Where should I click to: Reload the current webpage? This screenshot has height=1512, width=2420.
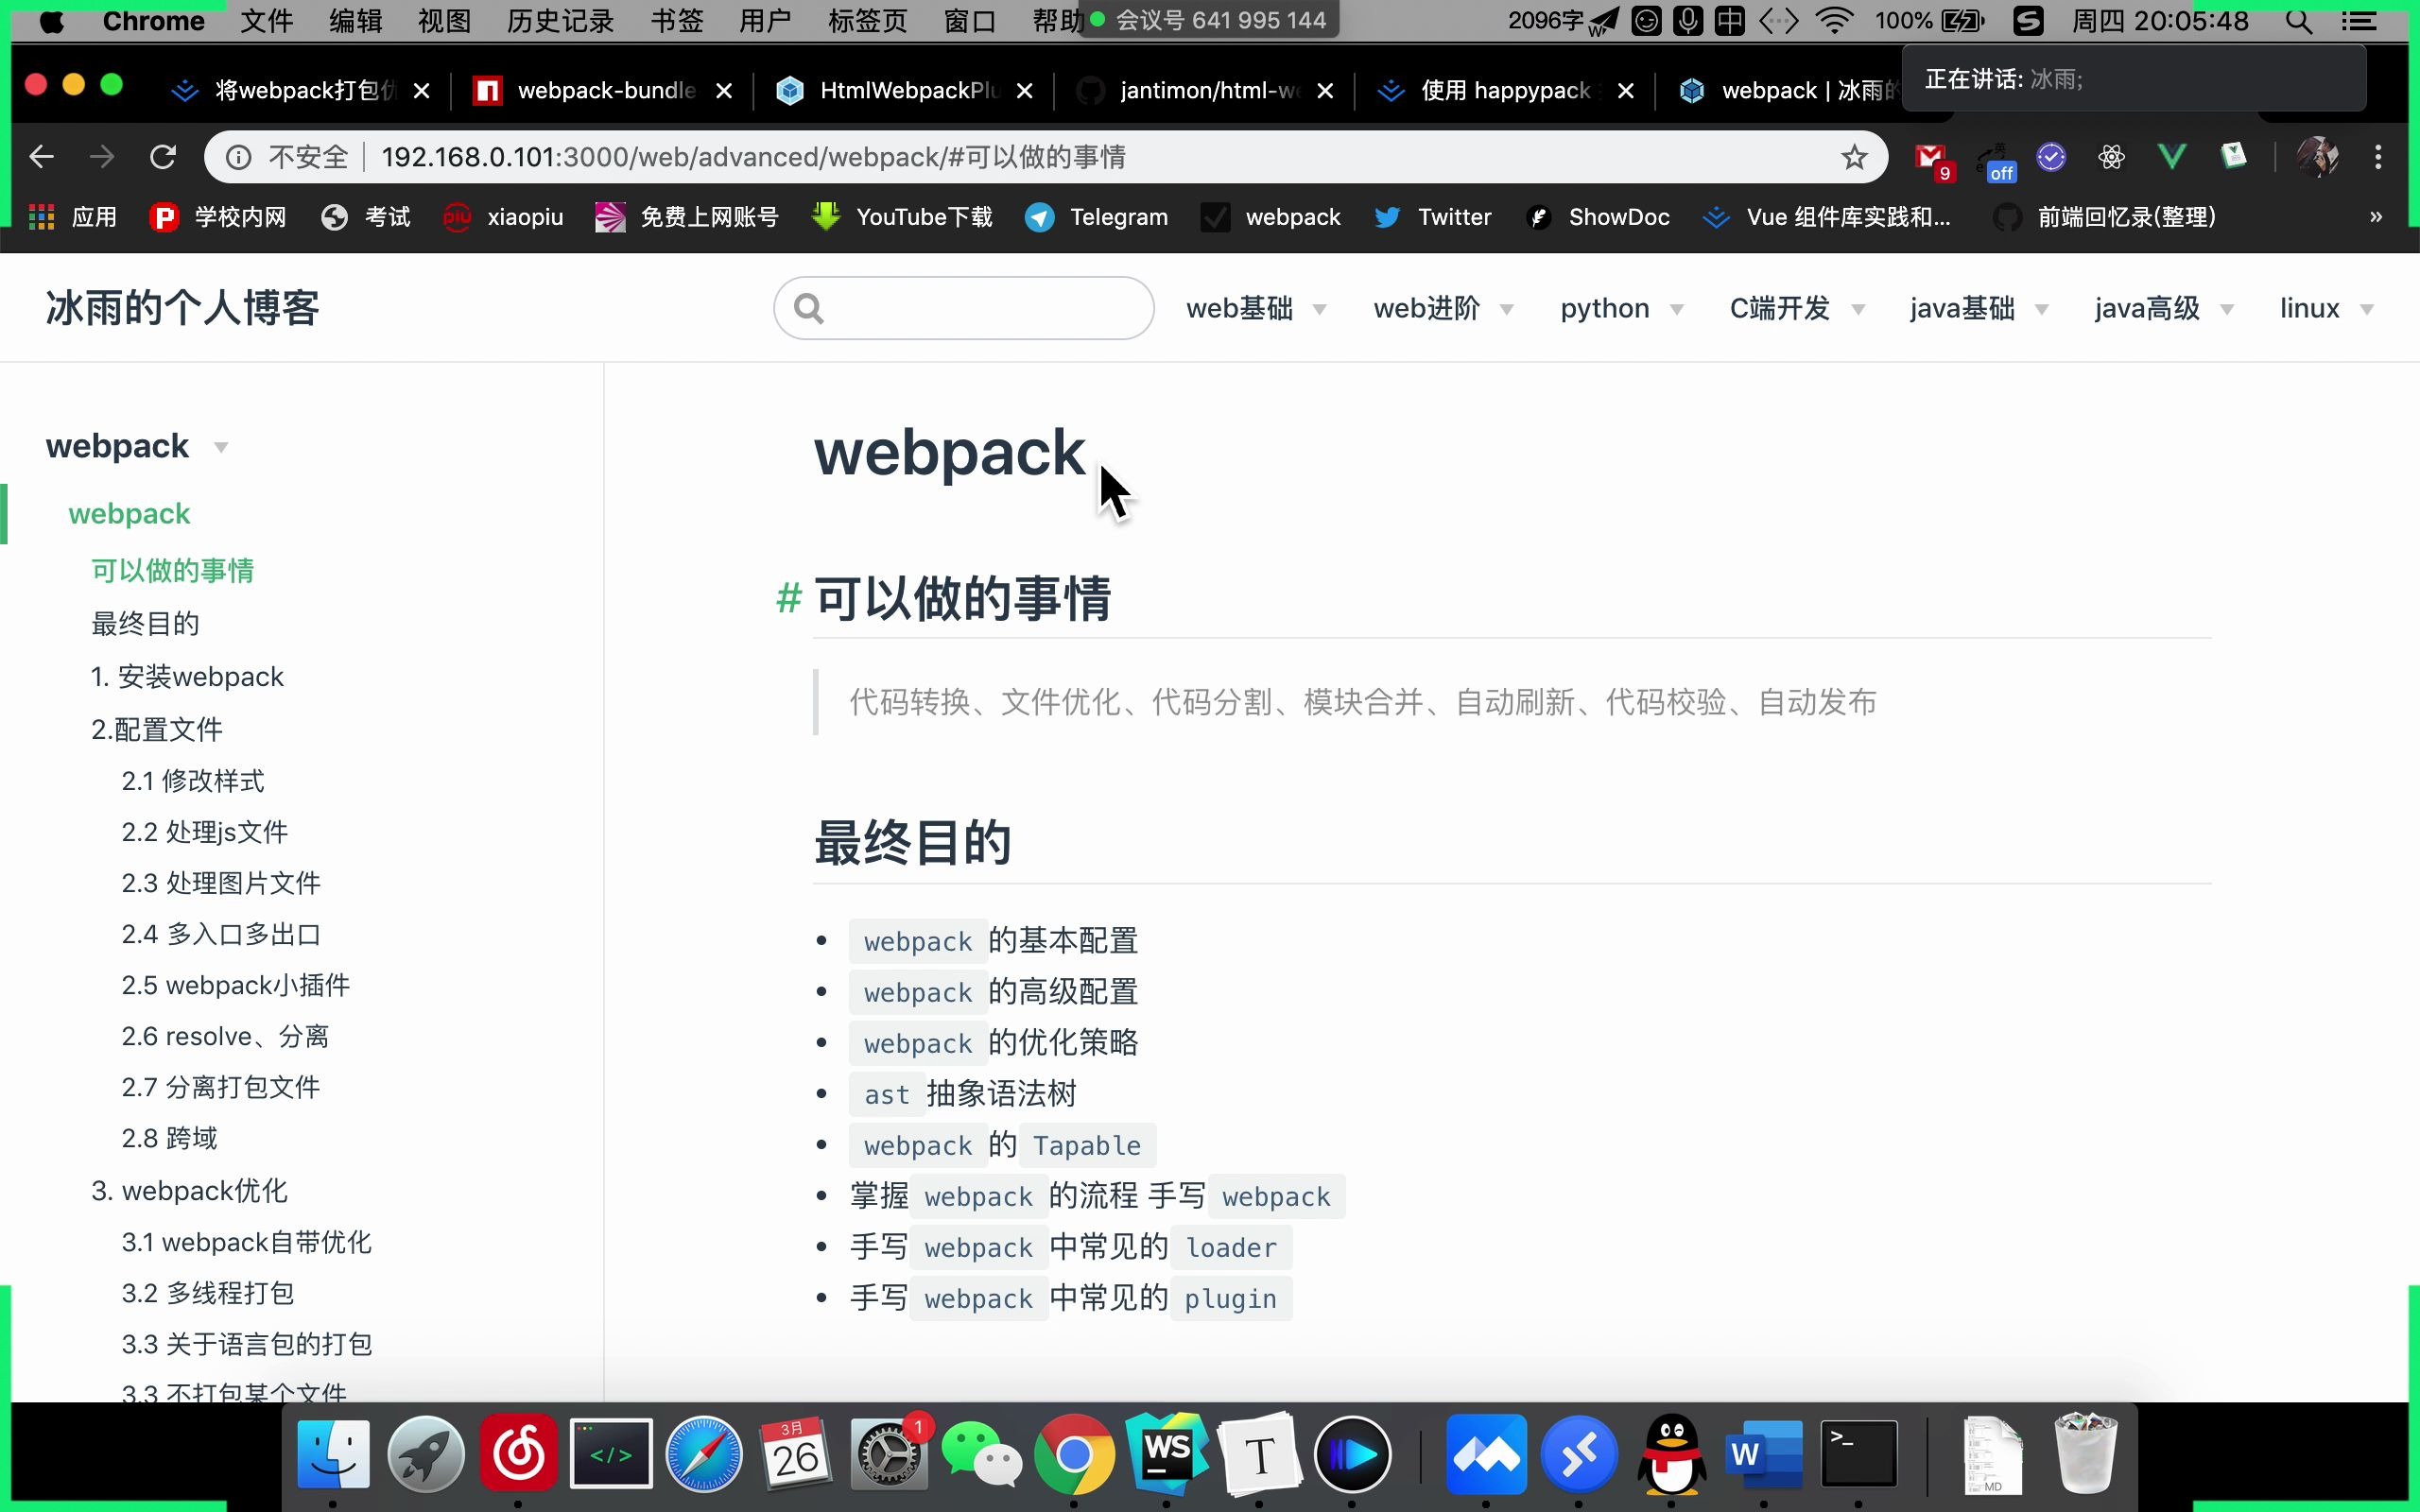coord(163,156)
